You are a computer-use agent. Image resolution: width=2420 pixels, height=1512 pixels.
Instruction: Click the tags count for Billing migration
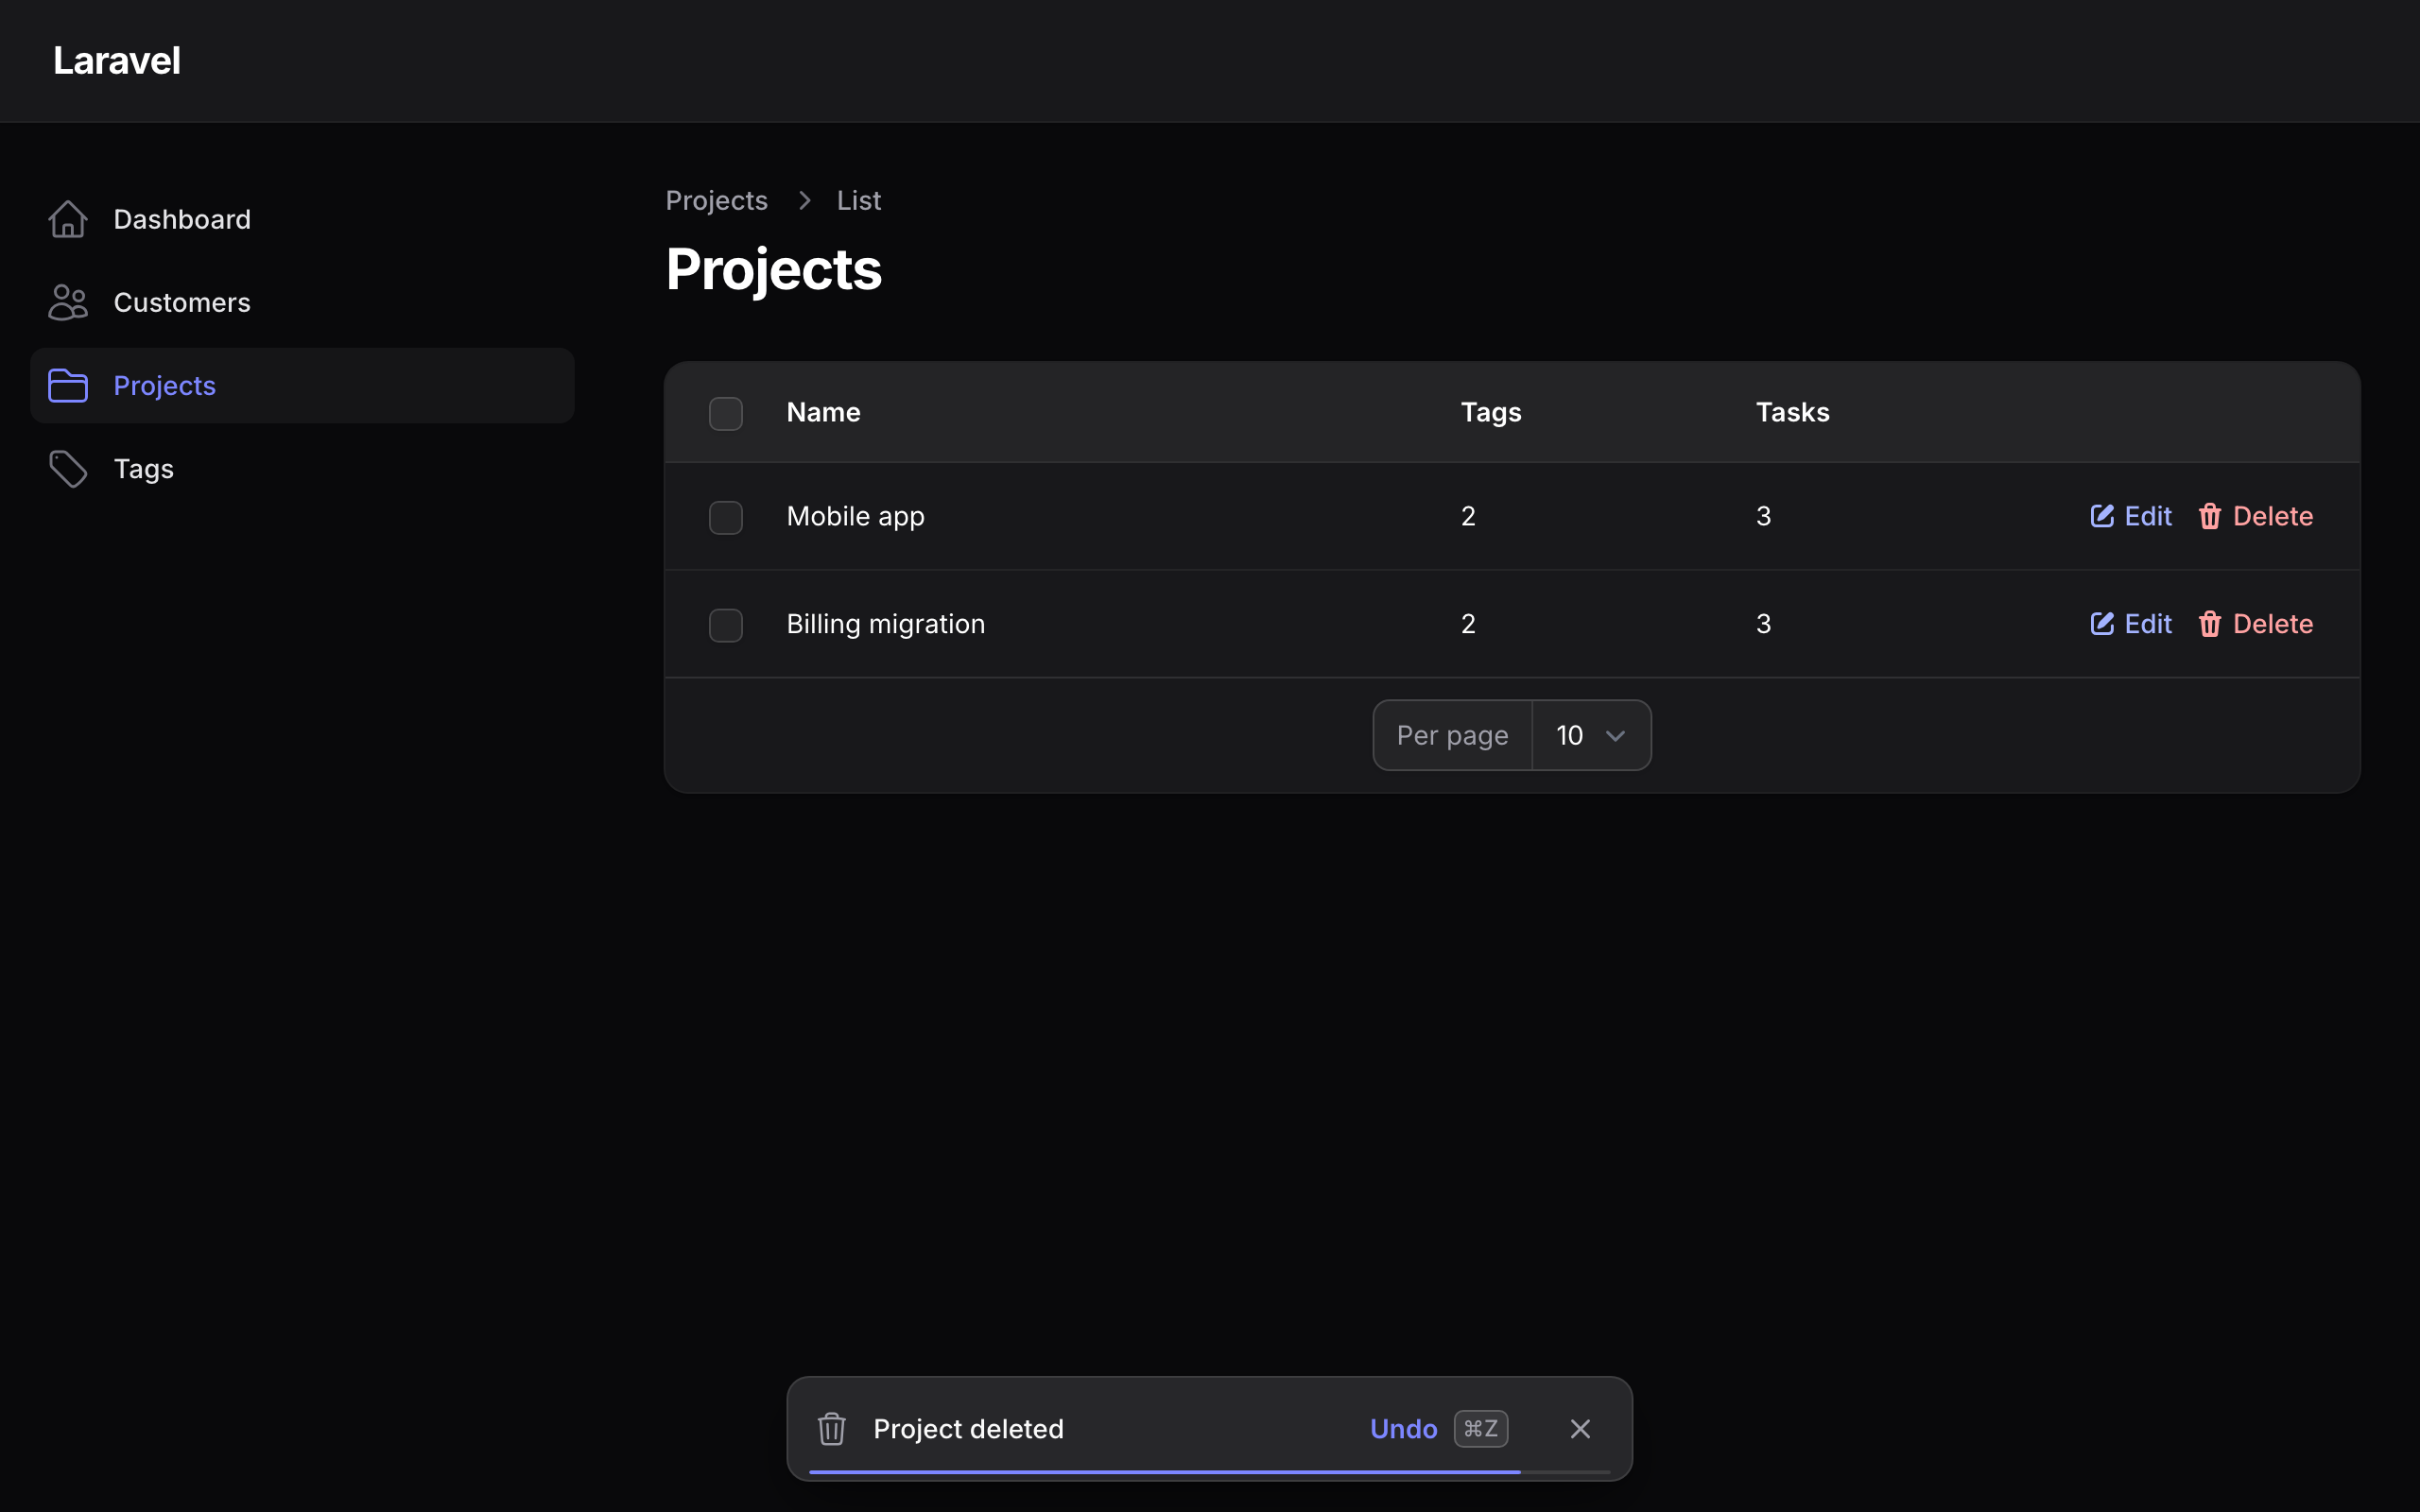tap(1468, 624)
